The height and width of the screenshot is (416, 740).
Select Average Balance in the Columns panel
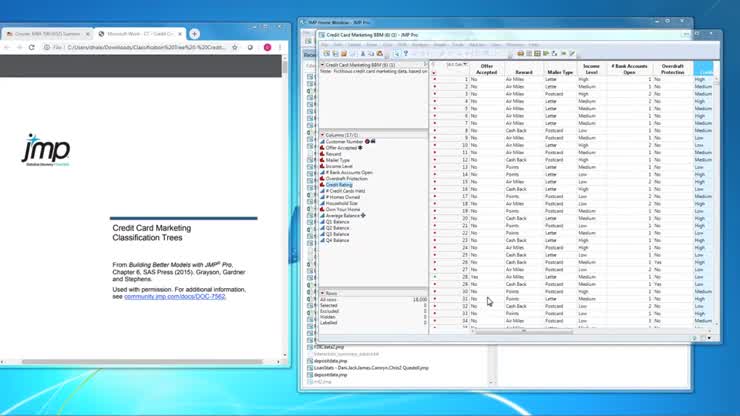coord(342,215)
